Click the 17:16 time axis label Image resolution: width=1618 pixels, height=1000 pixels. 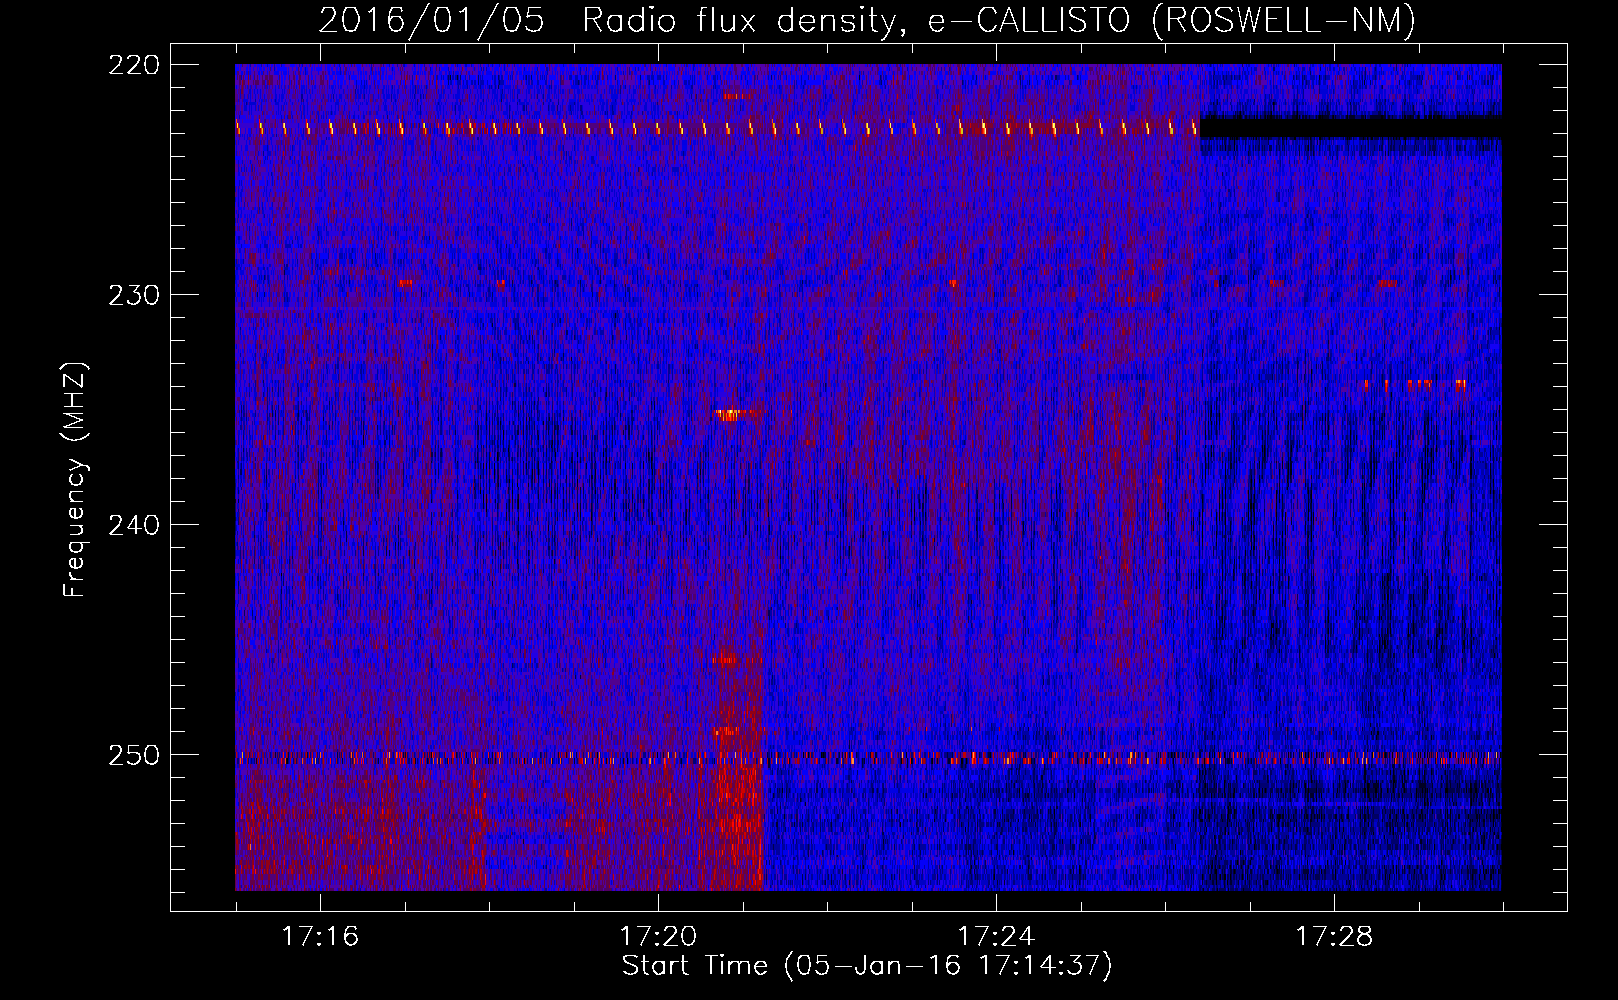(320, 936)
